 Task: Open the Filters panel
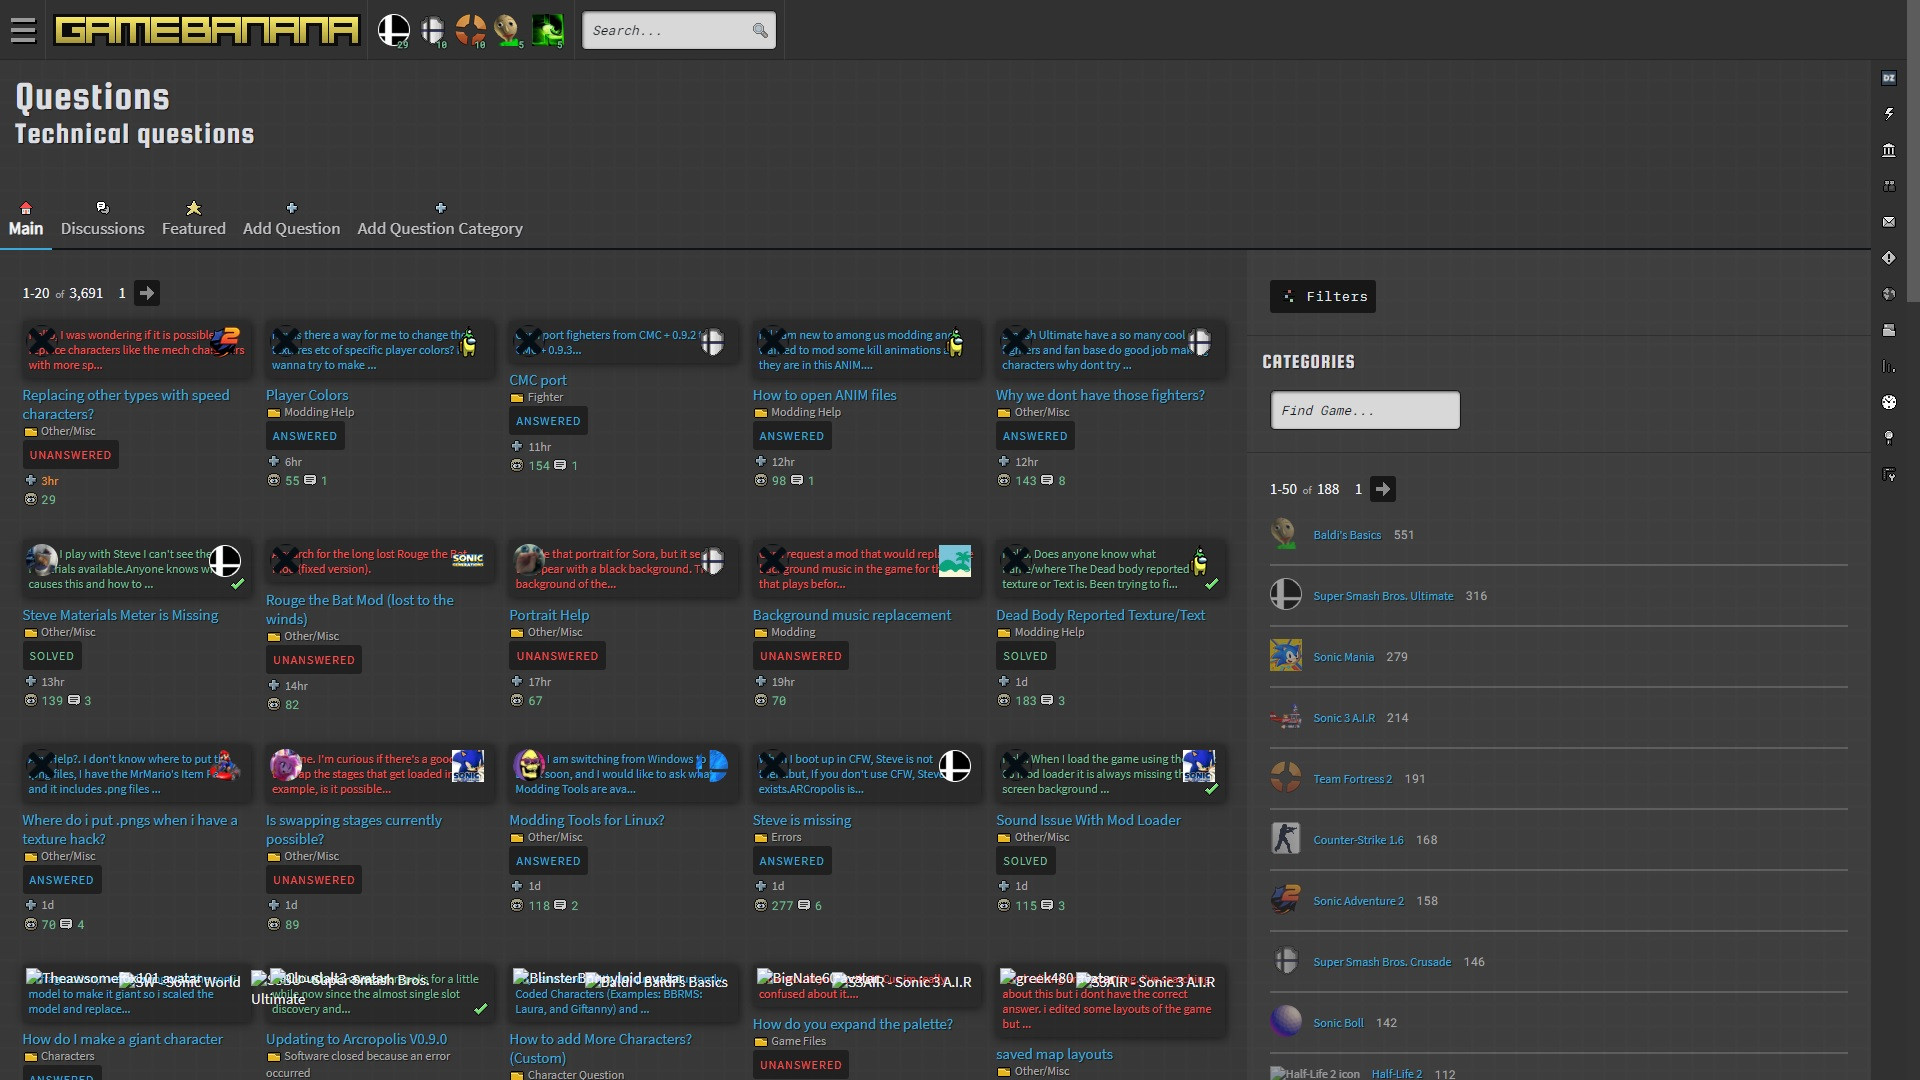coord(1322,296)
